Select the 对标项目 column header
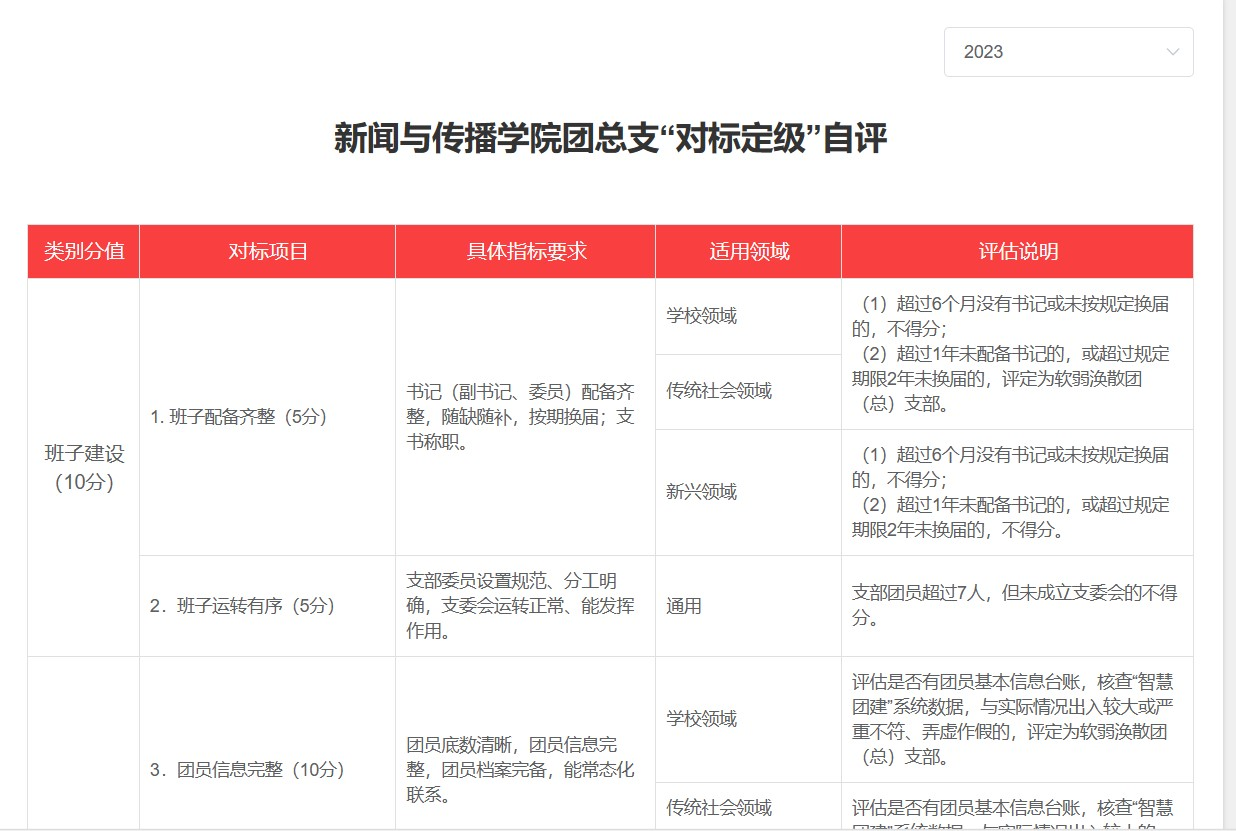The image size is (1236, 831). click(x=267, y=251)
